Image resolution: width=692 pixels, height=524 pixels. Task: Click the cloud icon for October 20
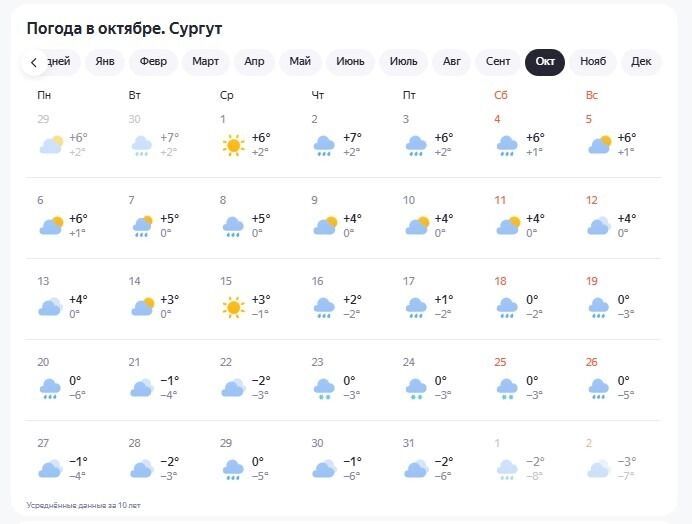click(x=50, y=388)
